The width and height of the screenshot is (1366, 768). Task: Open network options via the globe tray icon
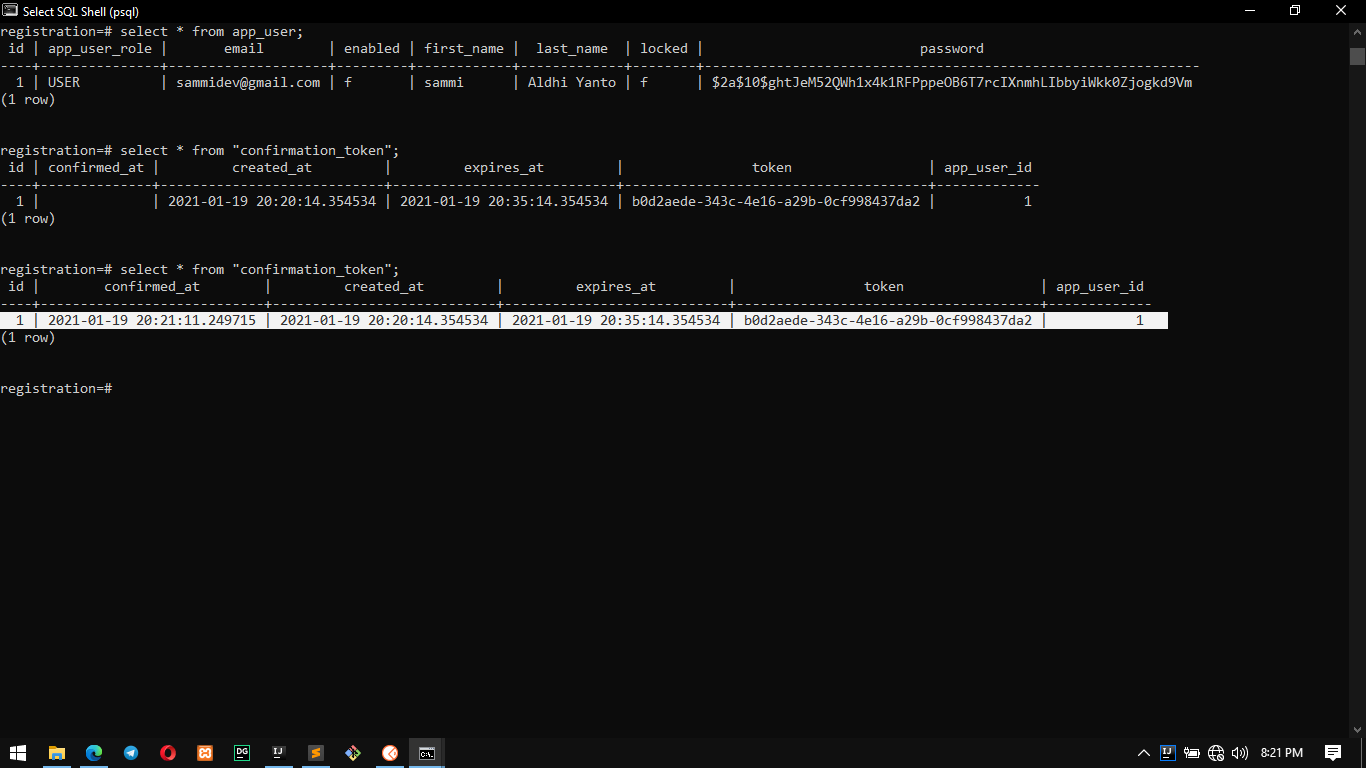(x=1216, y=753)
